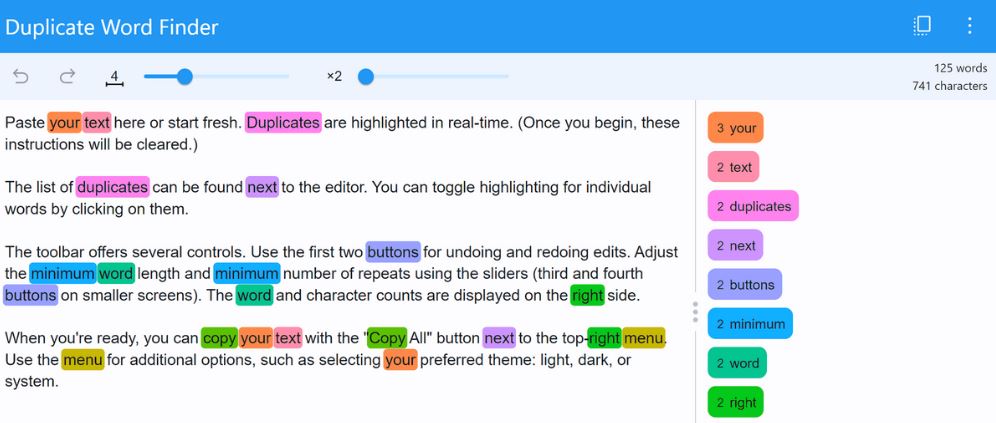
Task: Toggle highlighting for '3 your' chip
Action: [736, 128]
